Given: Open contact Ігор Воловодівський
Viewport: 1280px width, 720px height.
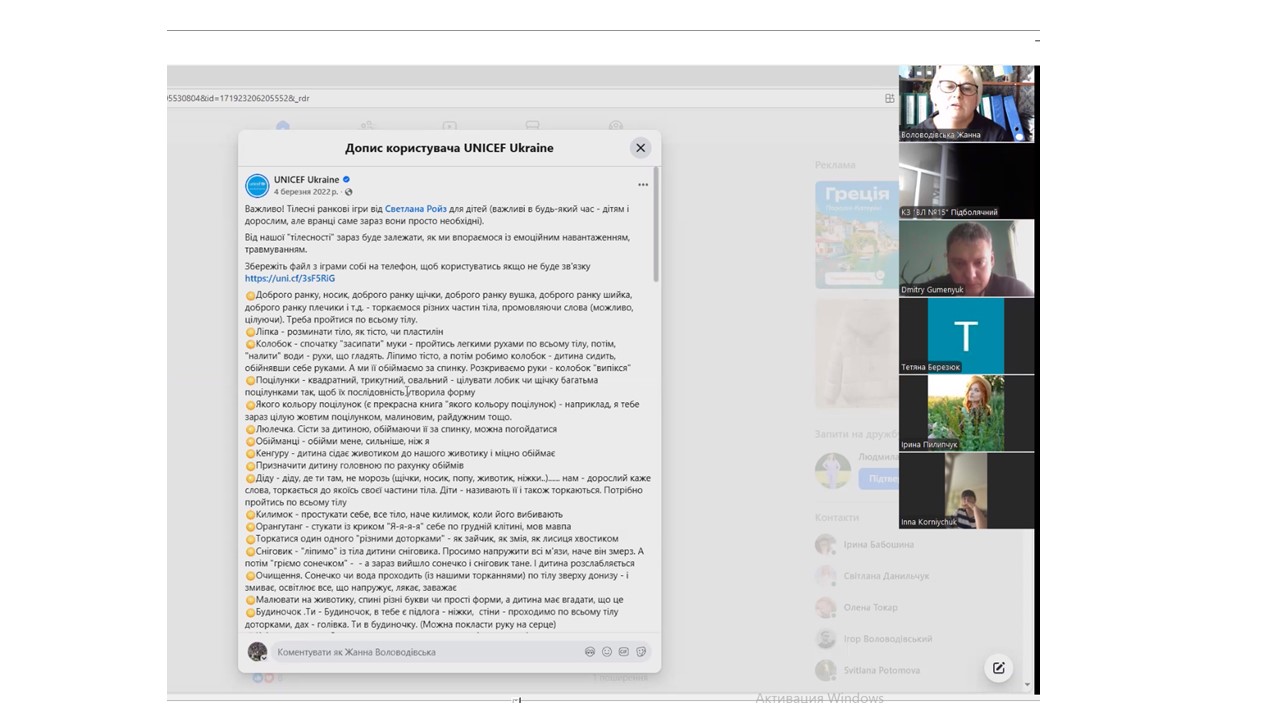Looking at the screenshot, I should (x=874, y=638).
